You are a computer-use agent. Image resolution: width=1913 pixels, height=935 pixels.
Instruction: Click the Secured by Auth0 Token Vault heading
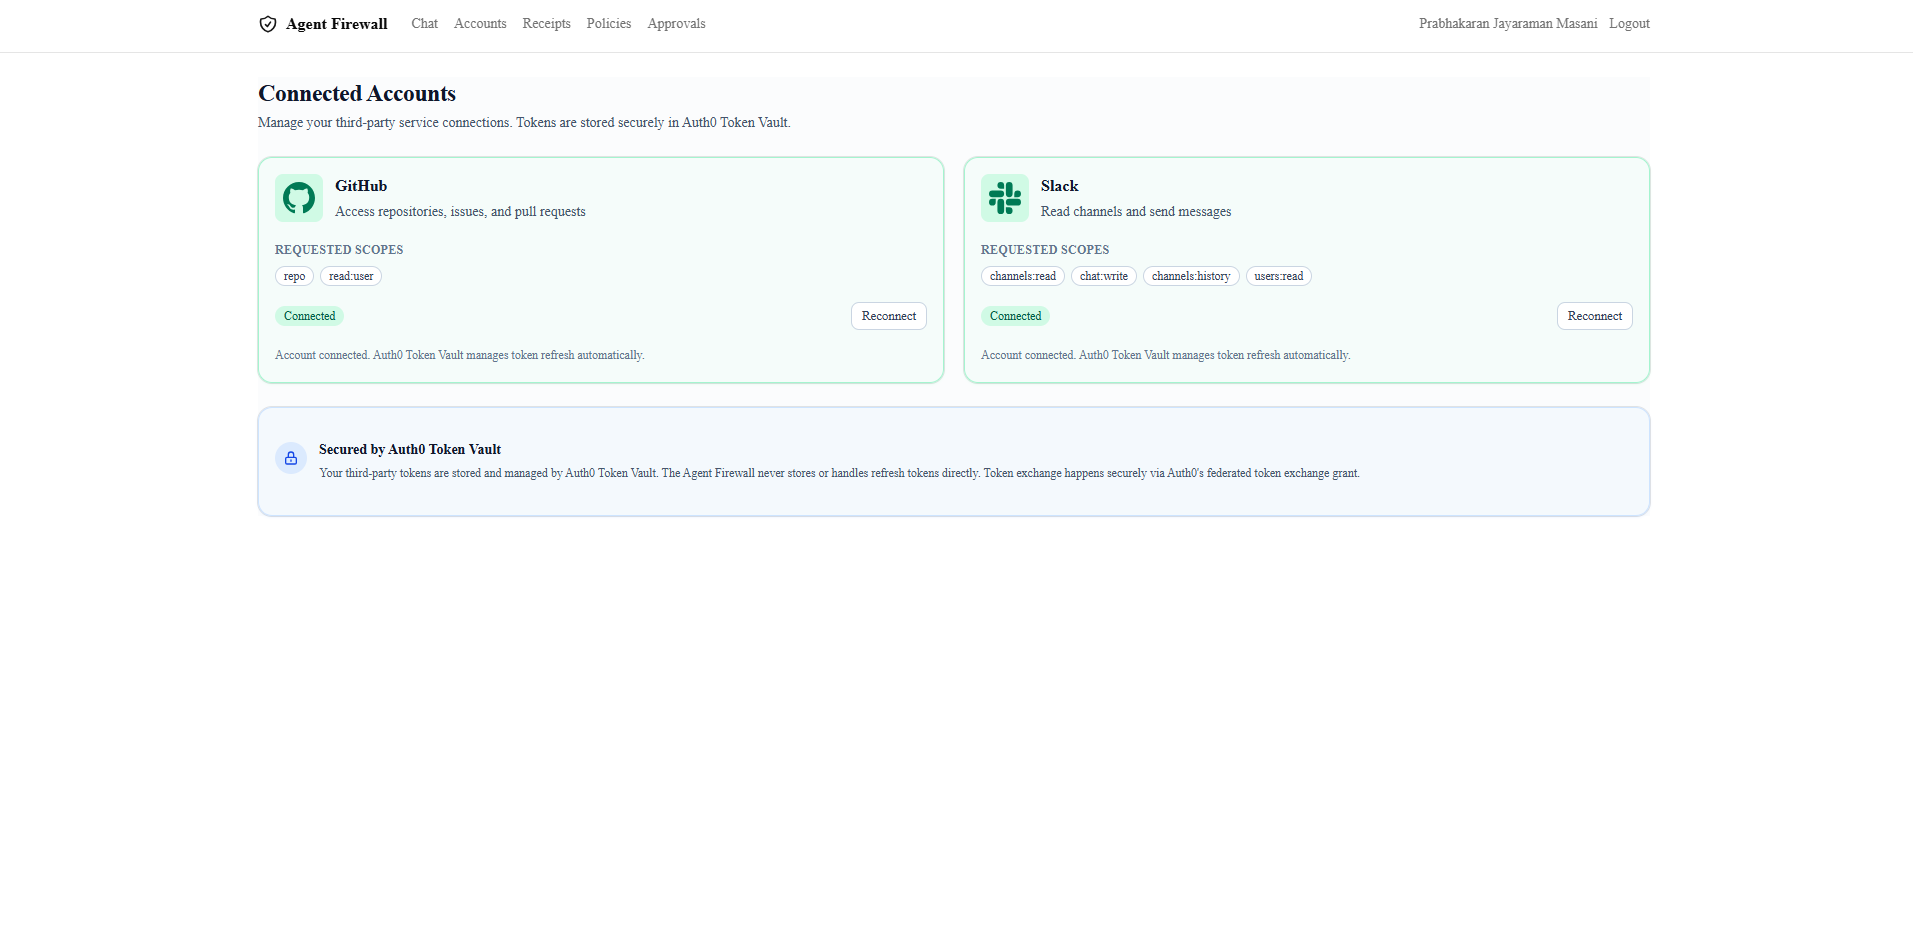(410, 450)
